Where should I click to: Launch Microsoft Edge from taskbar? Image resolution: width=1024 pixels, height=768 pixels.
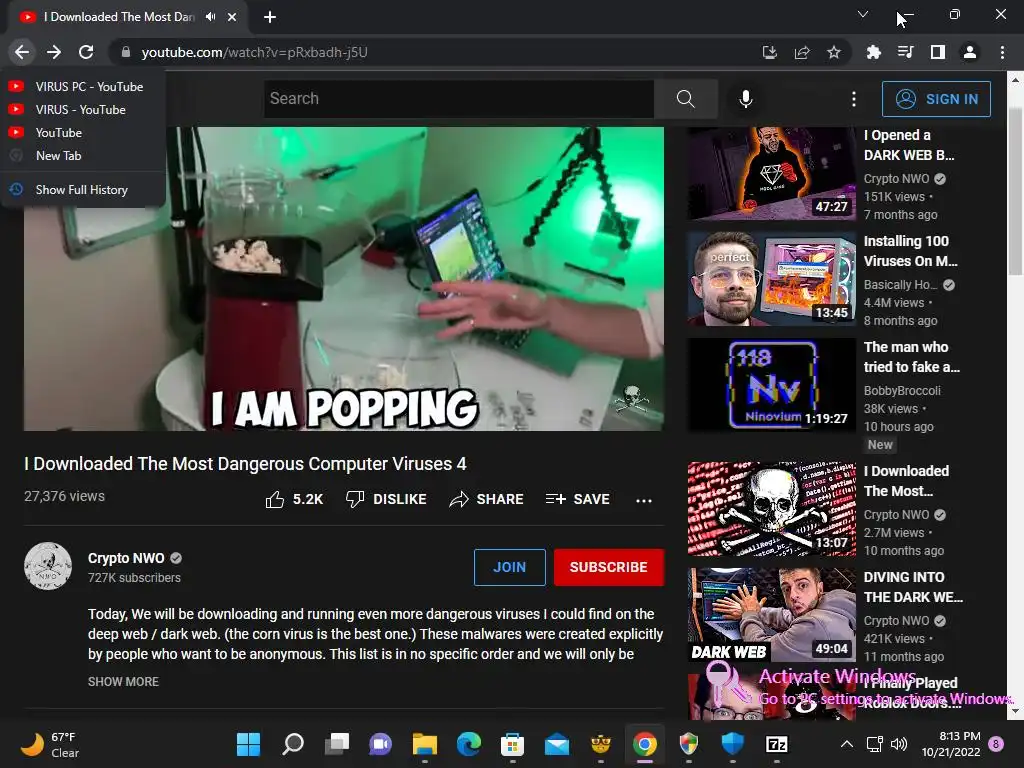(x=469, y=744)
